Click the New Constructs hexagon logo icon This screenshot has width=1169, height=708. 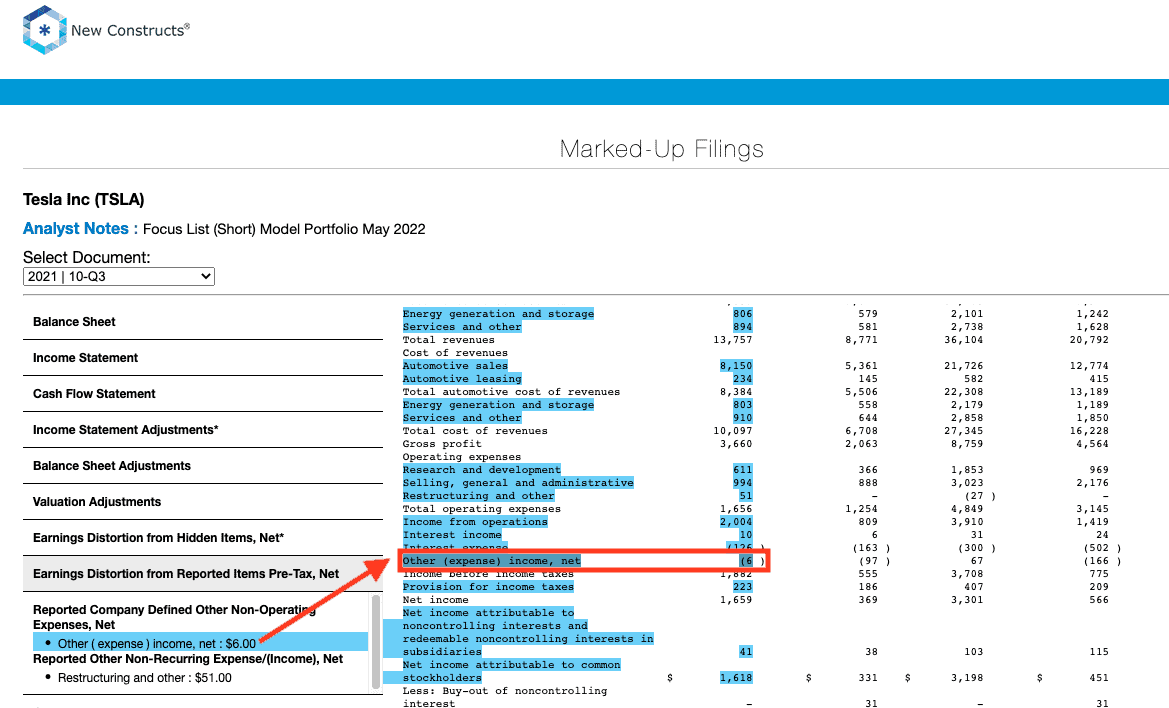tap(45, 30)
